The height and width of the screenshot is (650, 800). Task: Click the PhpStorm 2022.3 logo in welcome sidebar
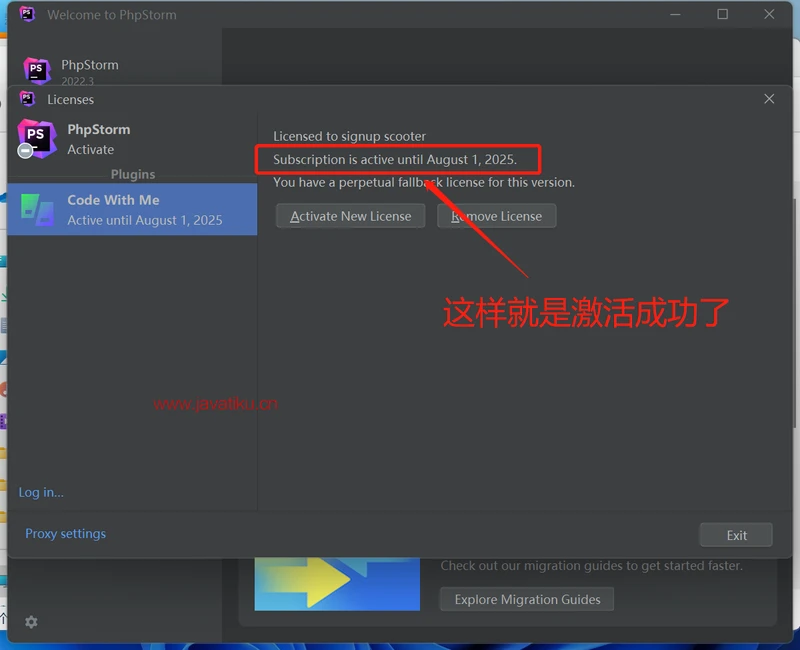pyautogui.click(x=37, y=71)
